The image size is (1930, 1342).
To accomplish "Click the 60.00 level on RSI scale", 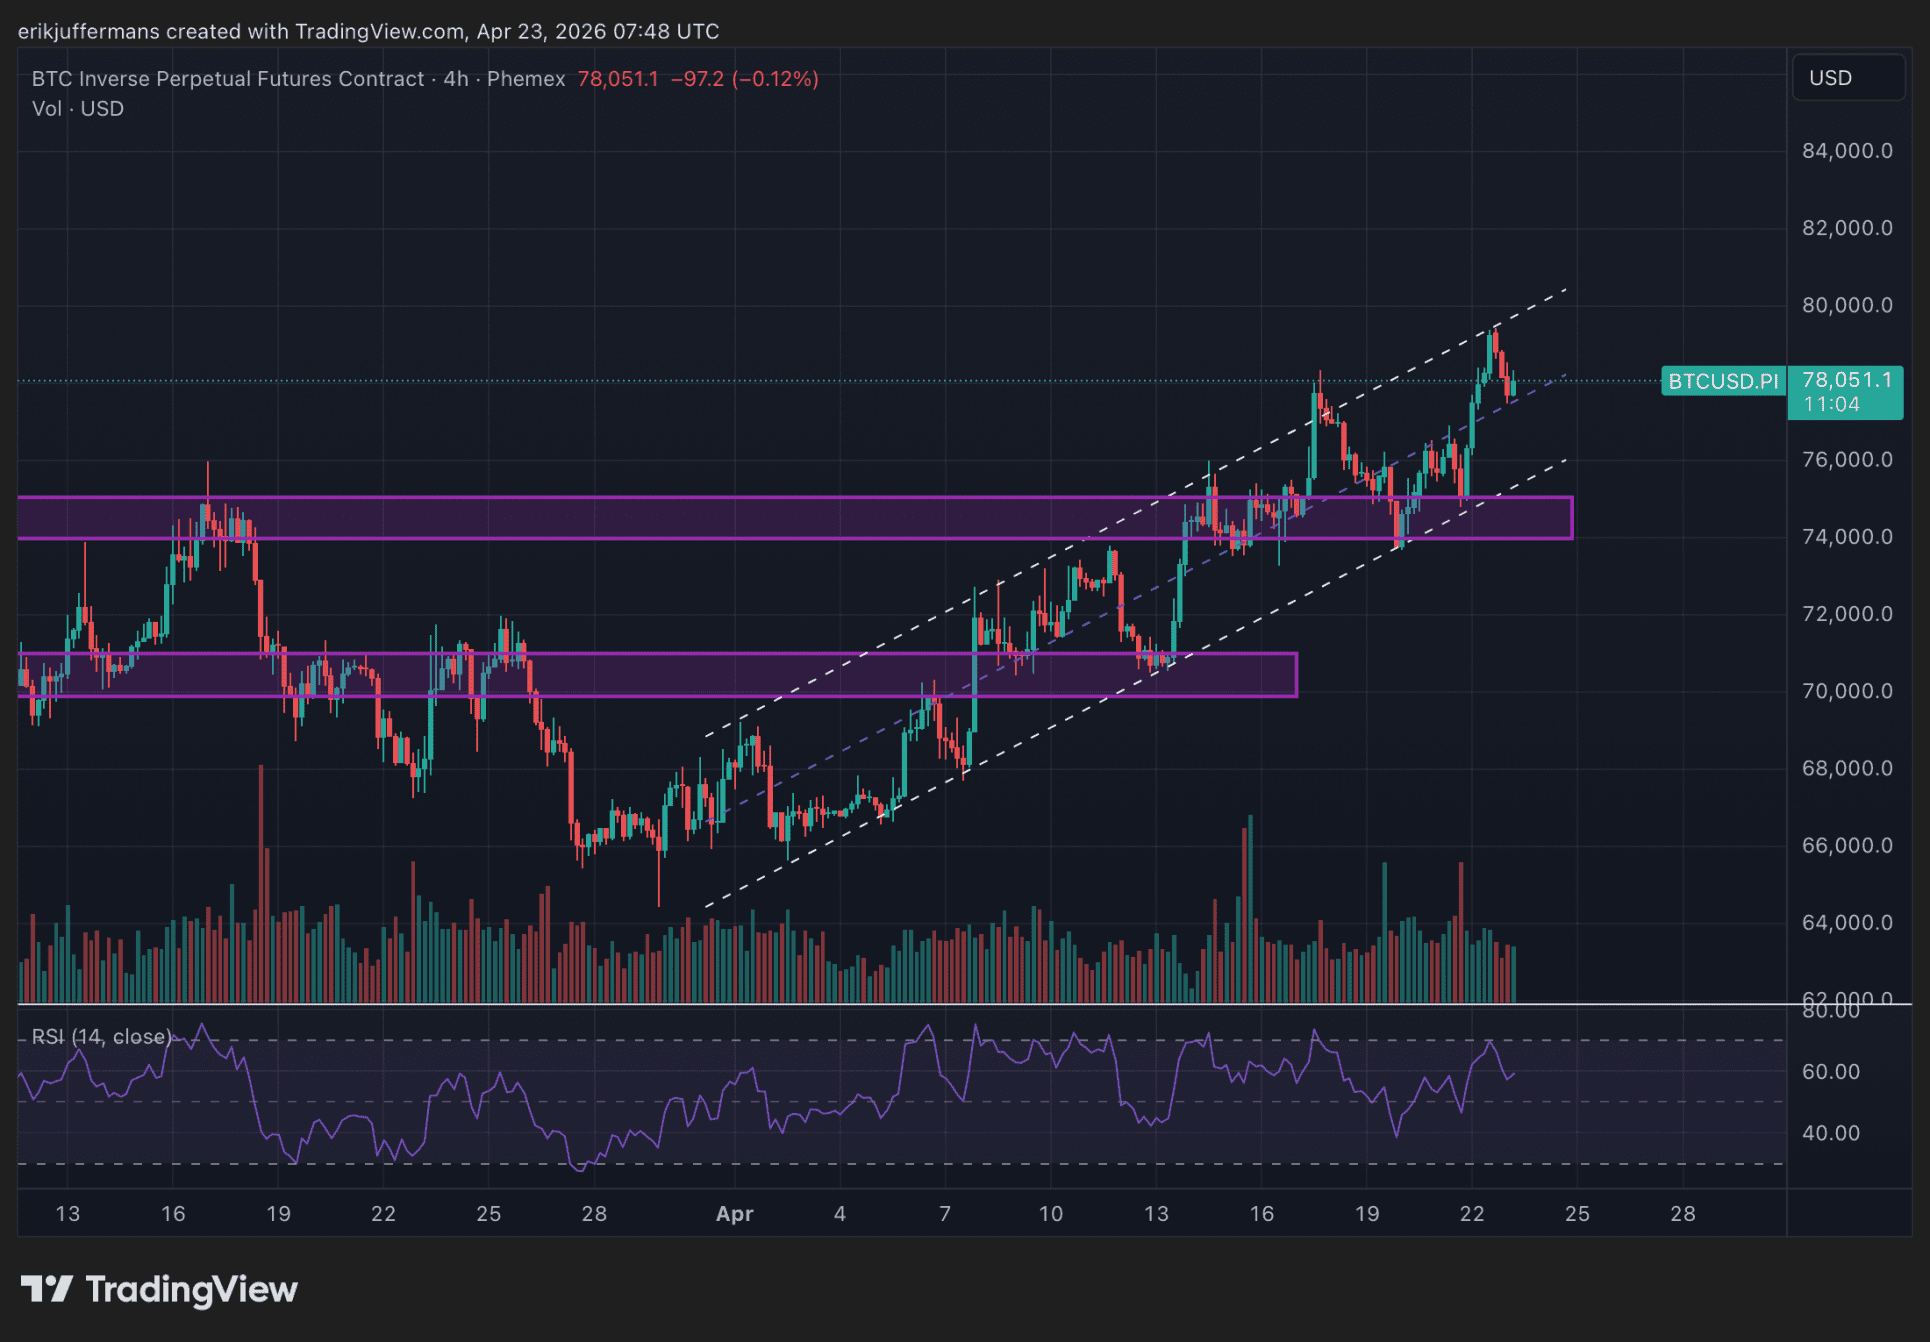I will click(x=1830, y=1072).
